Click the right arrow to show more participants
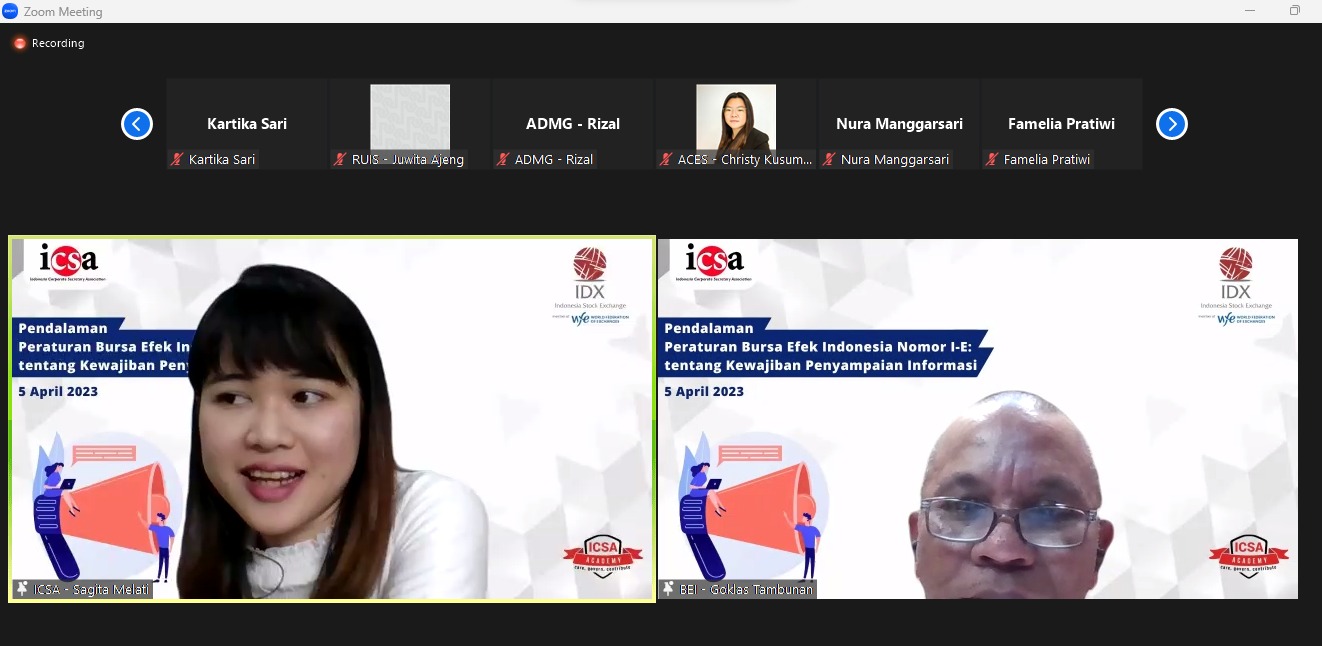 (x=1171, y=124)
